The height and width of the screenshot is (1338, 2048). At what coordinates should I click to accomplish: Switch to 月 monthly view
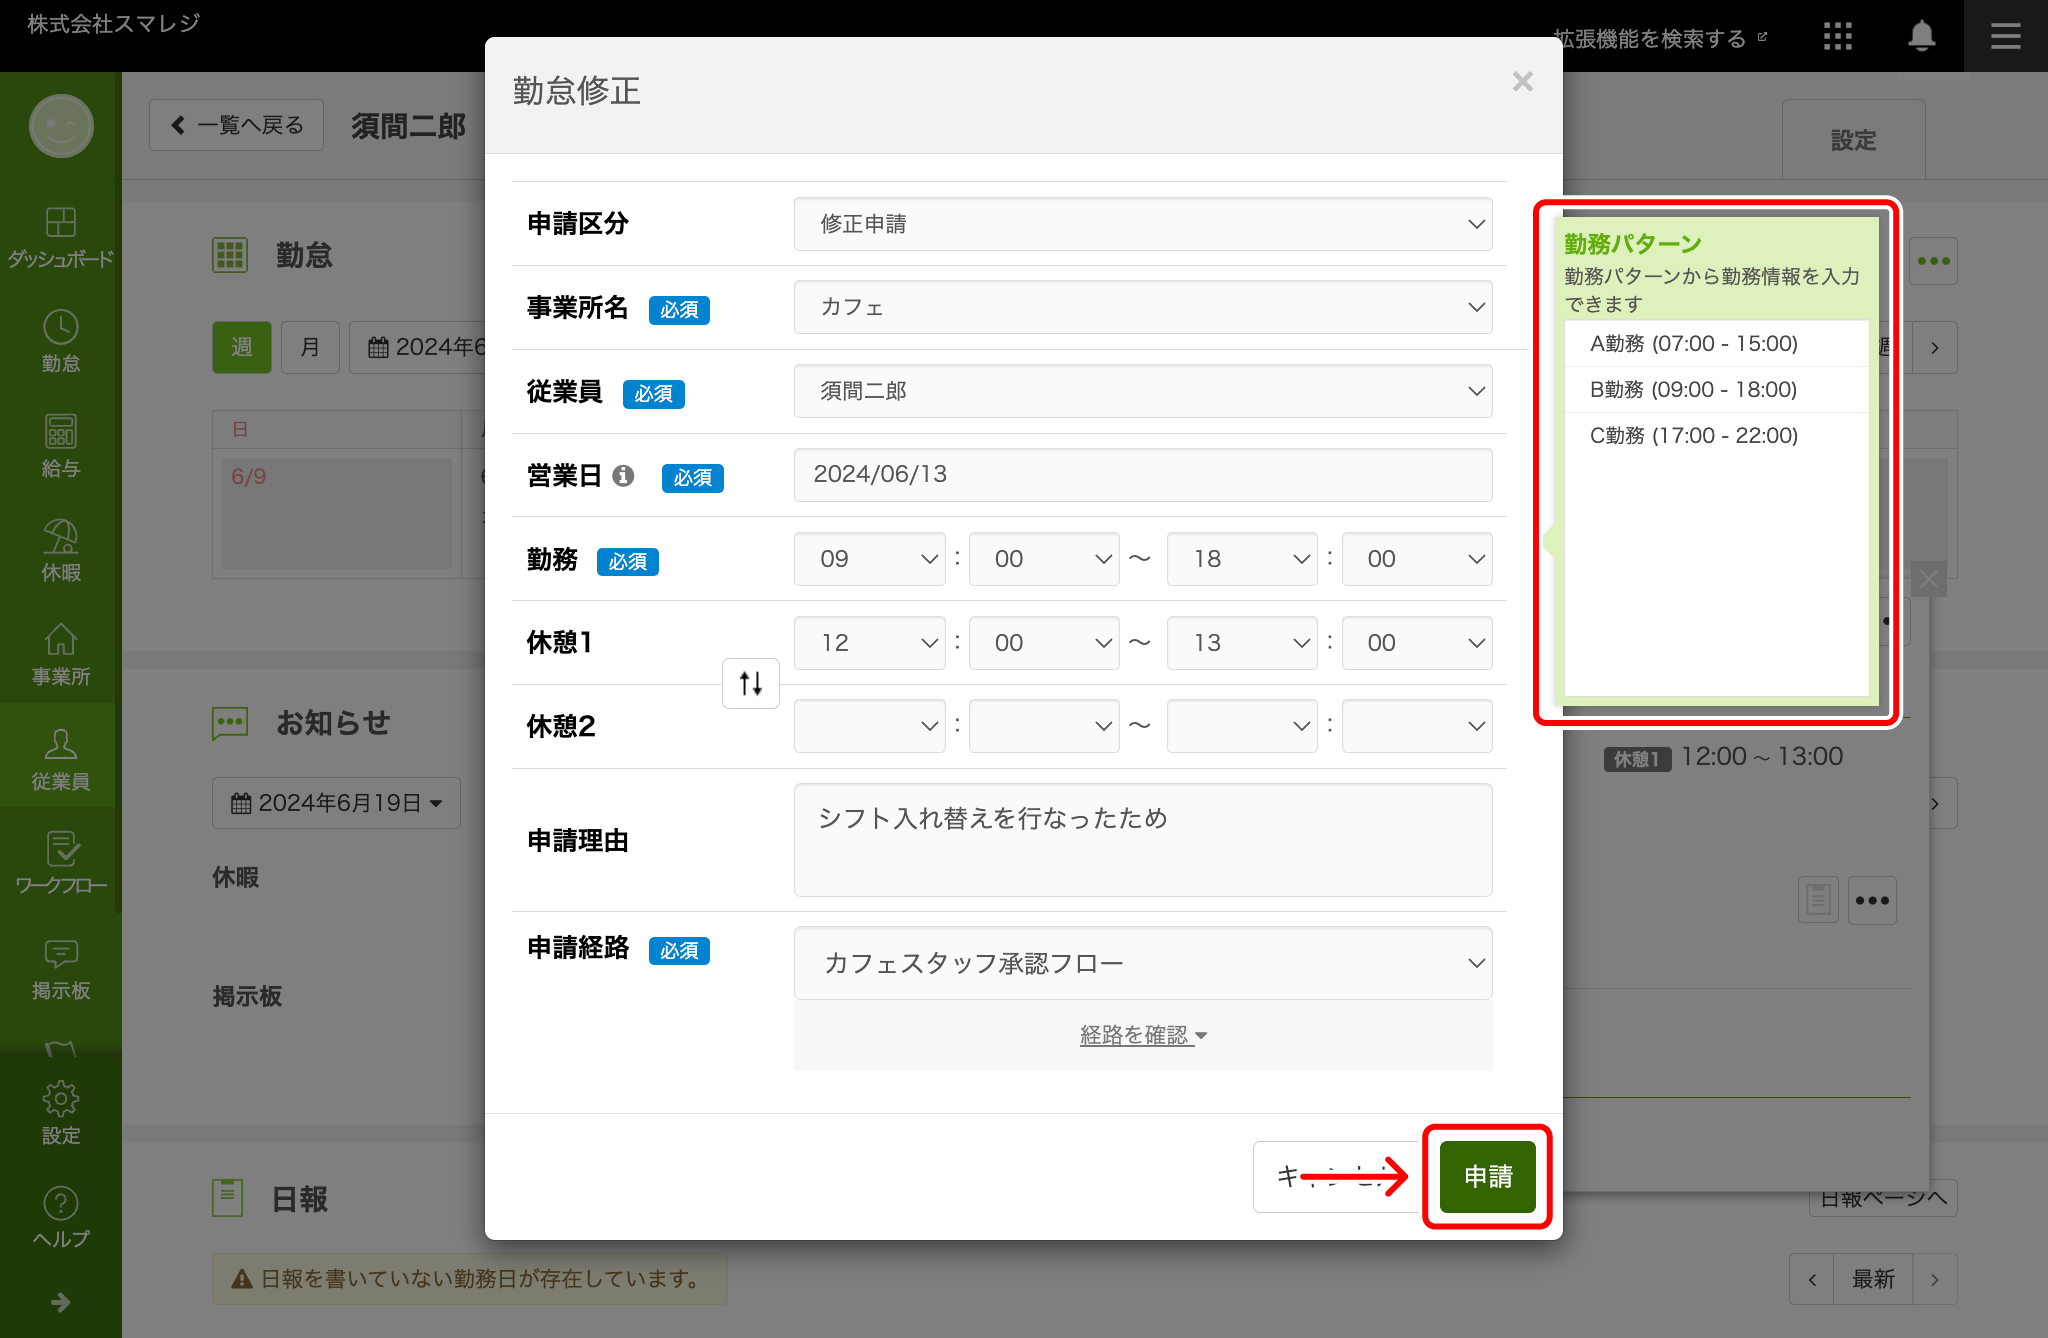[x=310, y=347]
